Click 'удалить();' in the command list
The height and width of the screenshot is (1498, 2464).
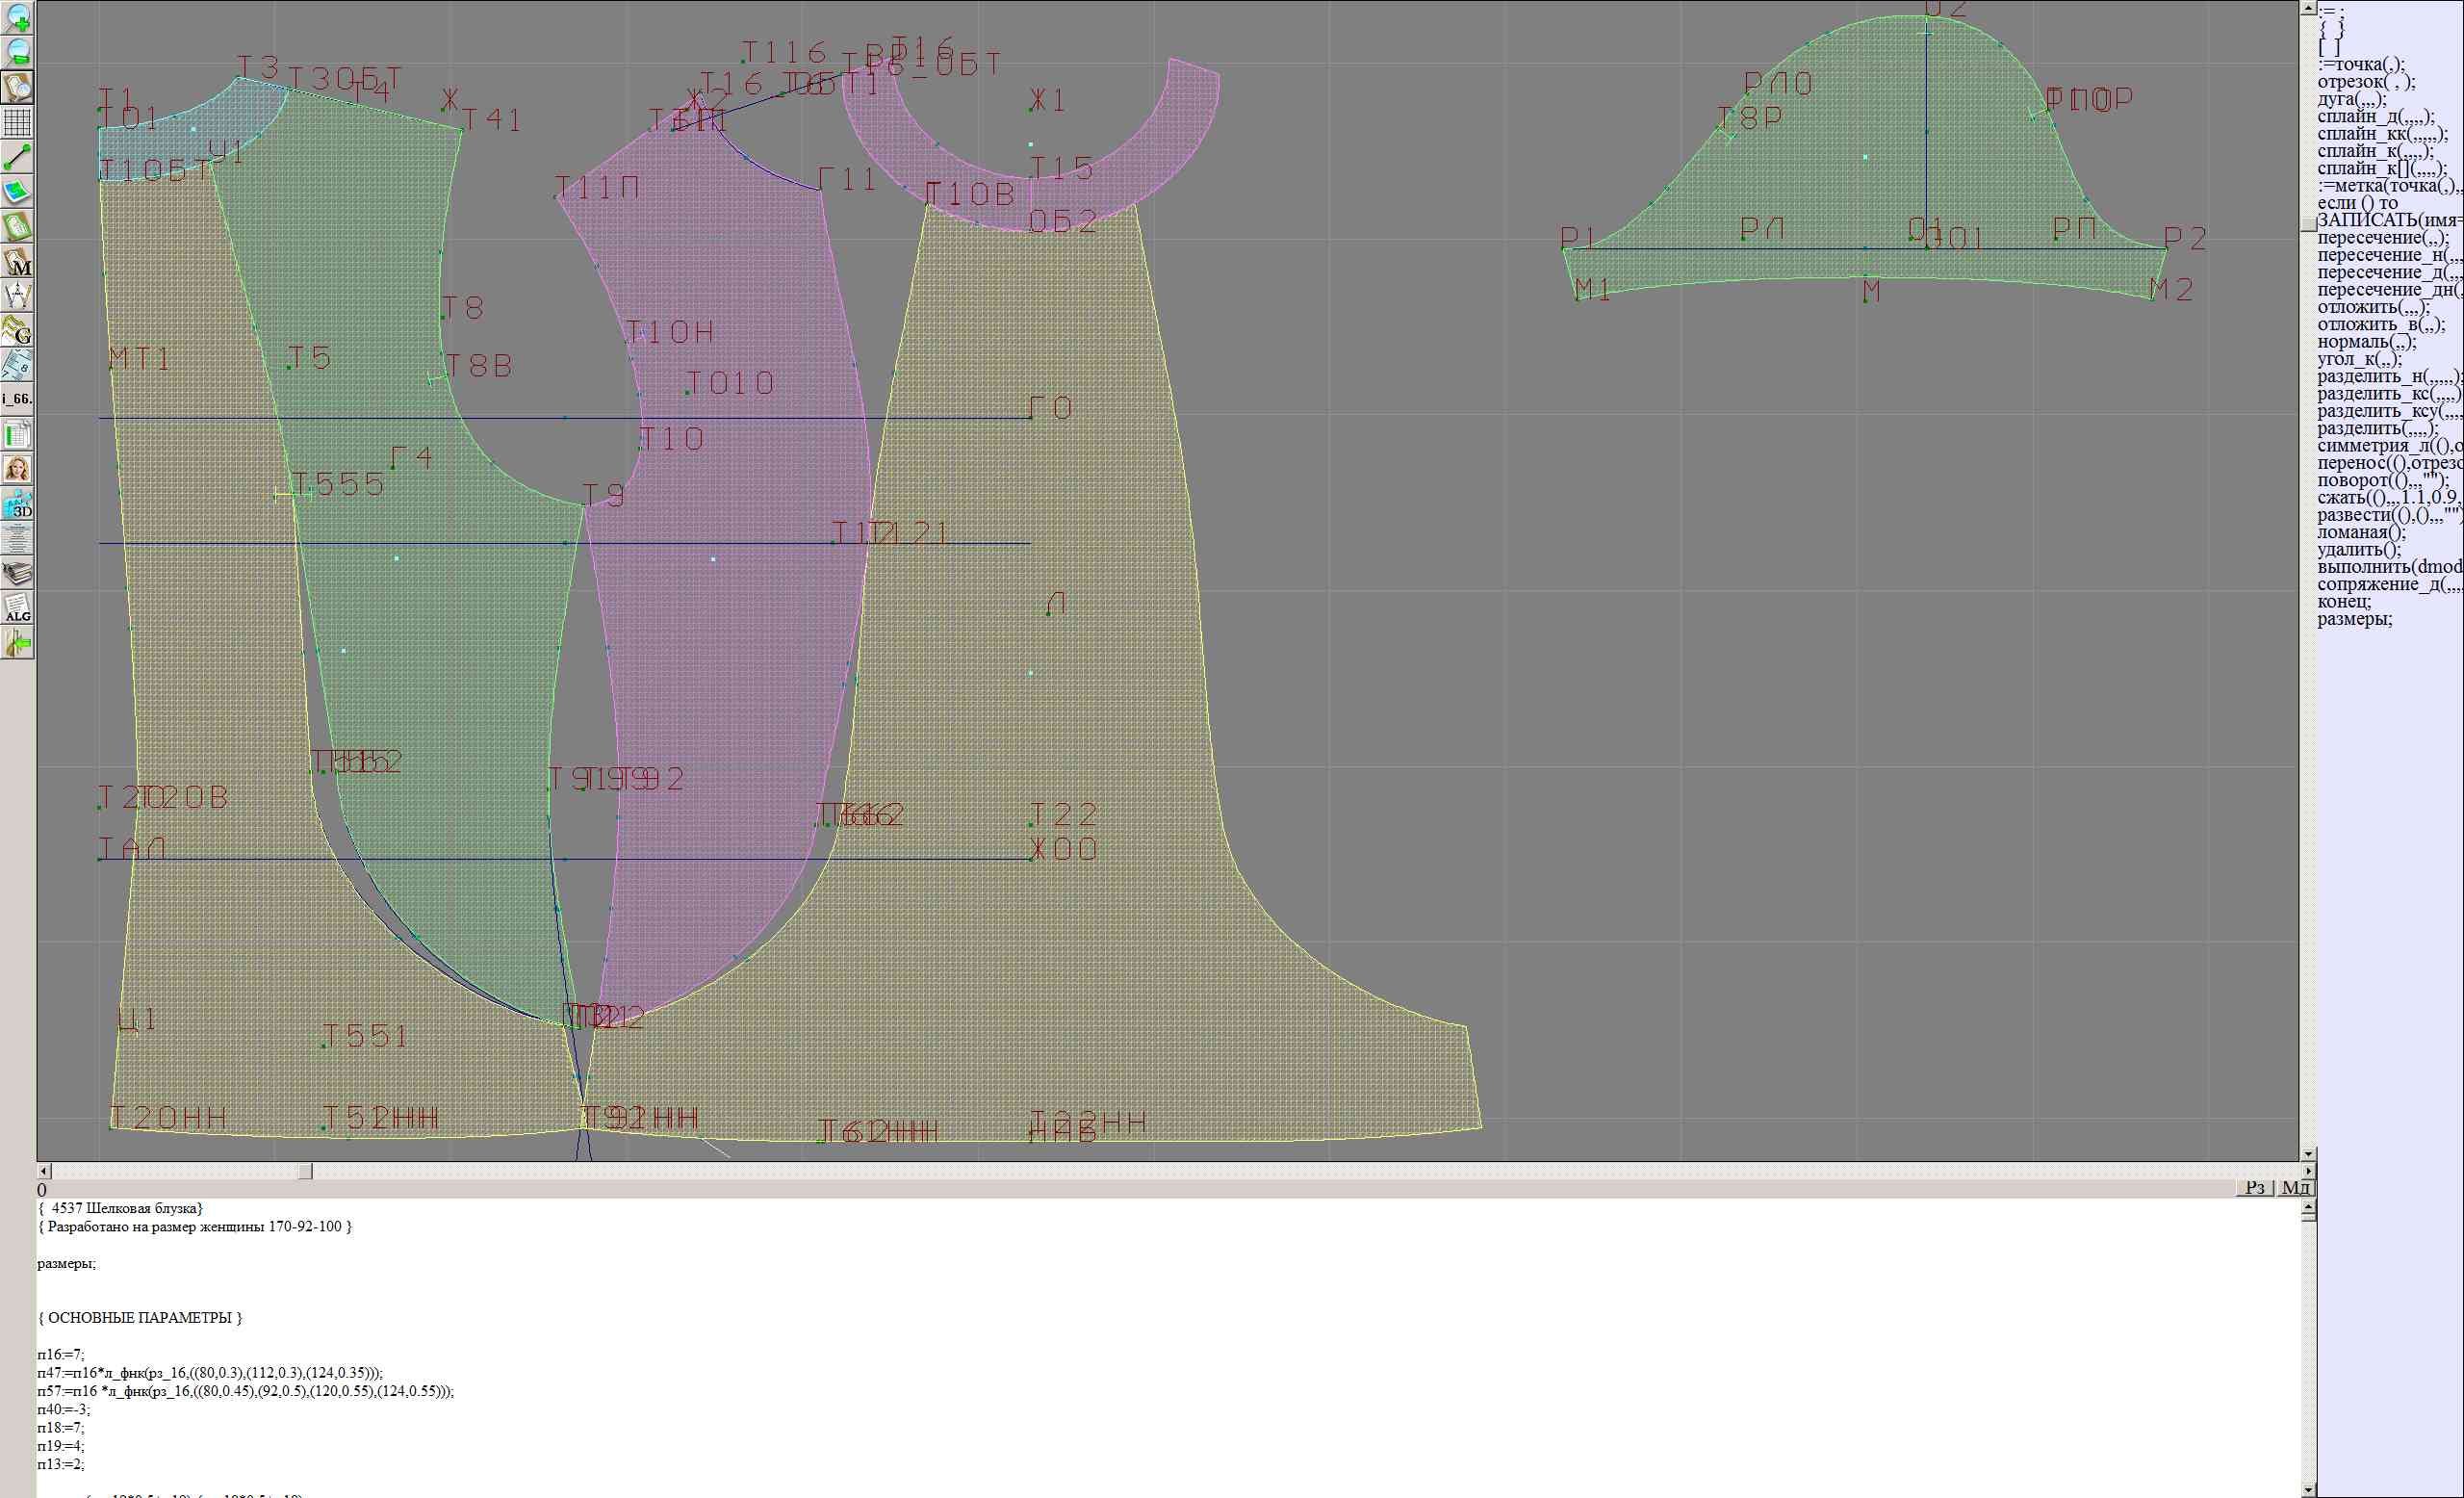(2358, 549)
